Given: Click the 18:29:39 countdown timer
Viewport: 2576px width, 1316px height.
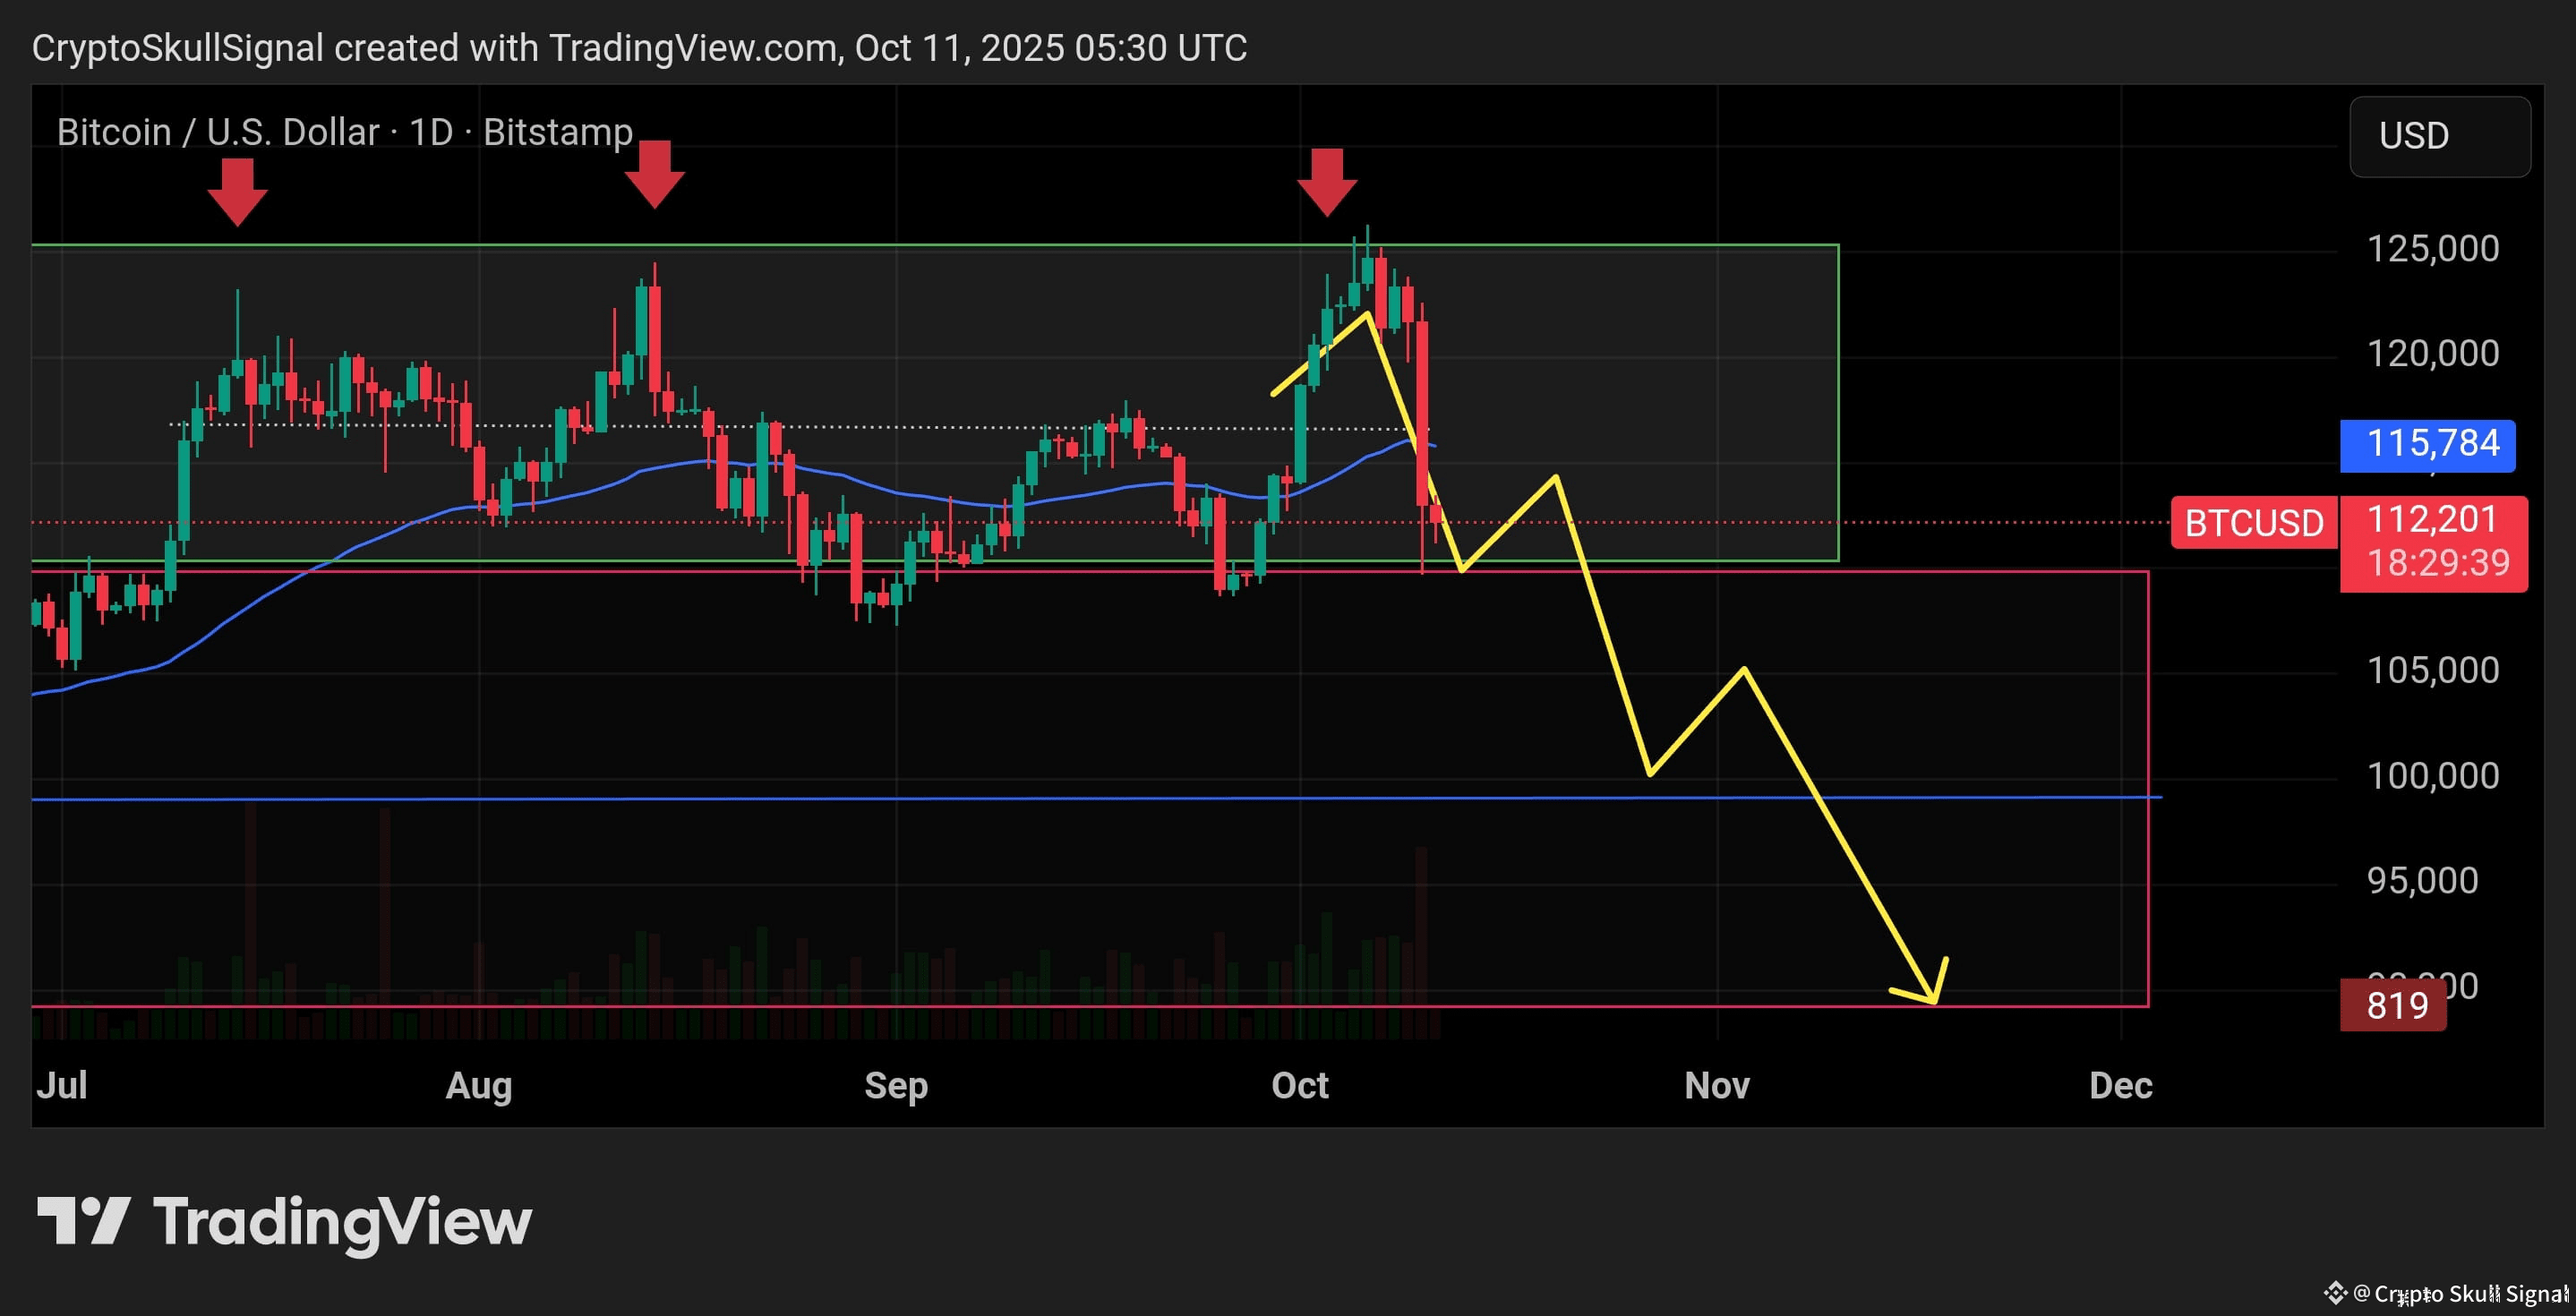Looking at the screenshot, I should click(2438, 563).
